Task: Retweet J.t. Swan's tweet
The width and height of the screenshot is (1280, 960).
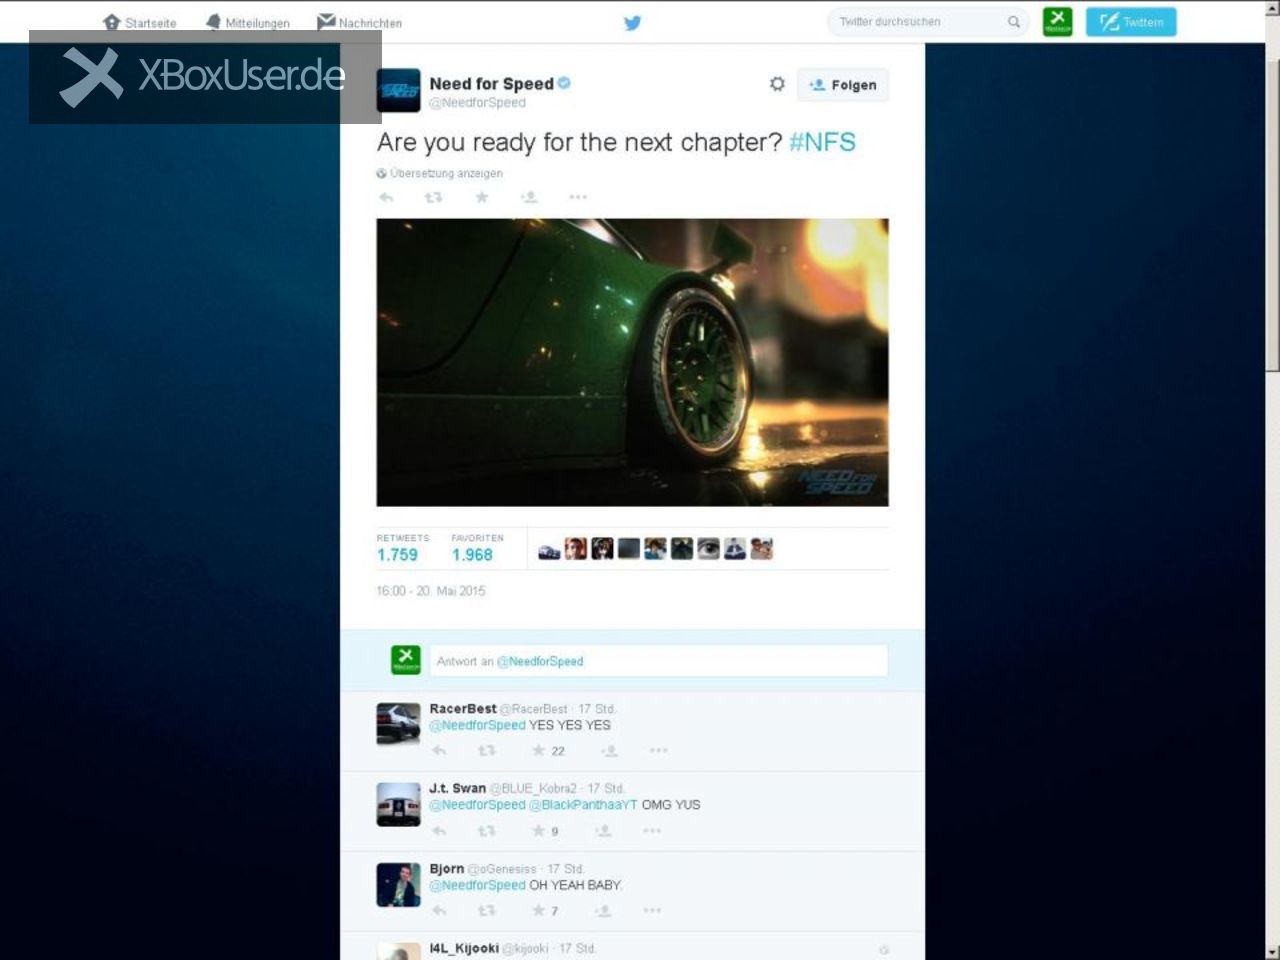Action: (x=486, y=831)
